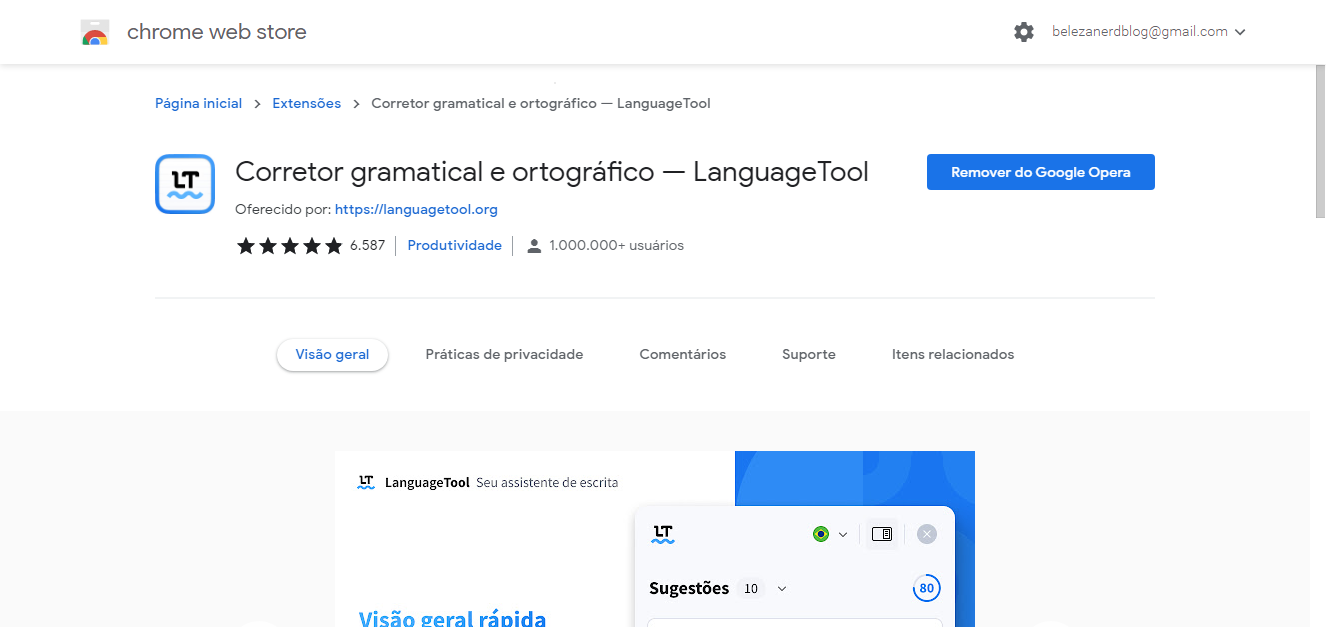This screenshot has height=627, width=1326.
Task: Open the Práticas de privacidade tab
Action: tap(504, 354)
